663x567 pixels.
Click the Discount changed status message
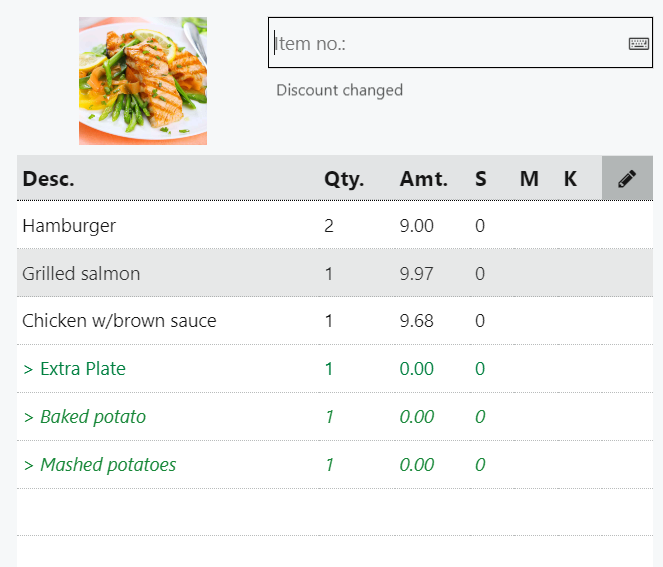click(x=339, y=91)
